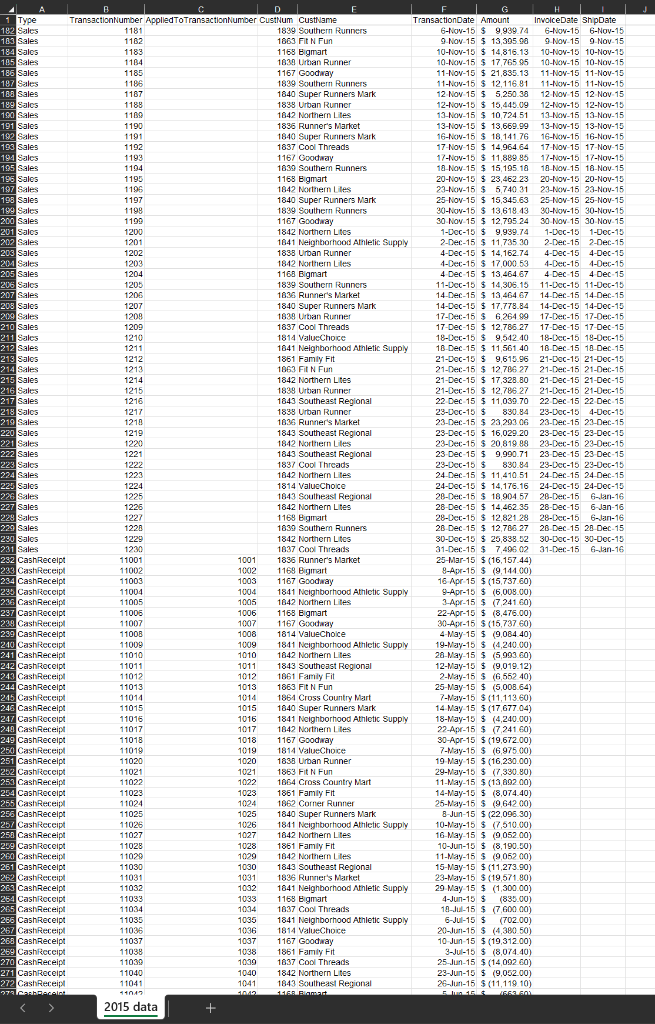Select transaction number cell 11001
The image size is (655, 1024).
106,560
